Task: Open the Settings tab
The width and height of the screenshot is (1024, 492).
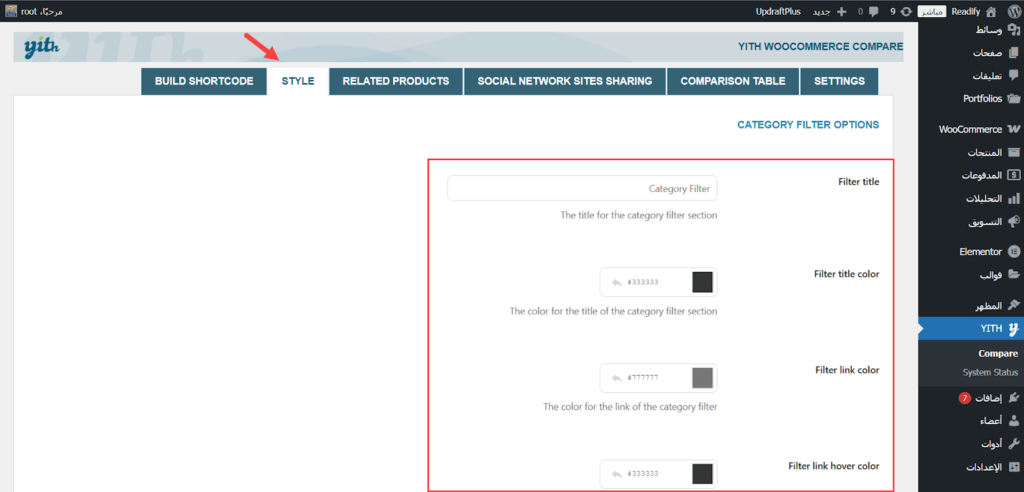Action: click(839, 81)
